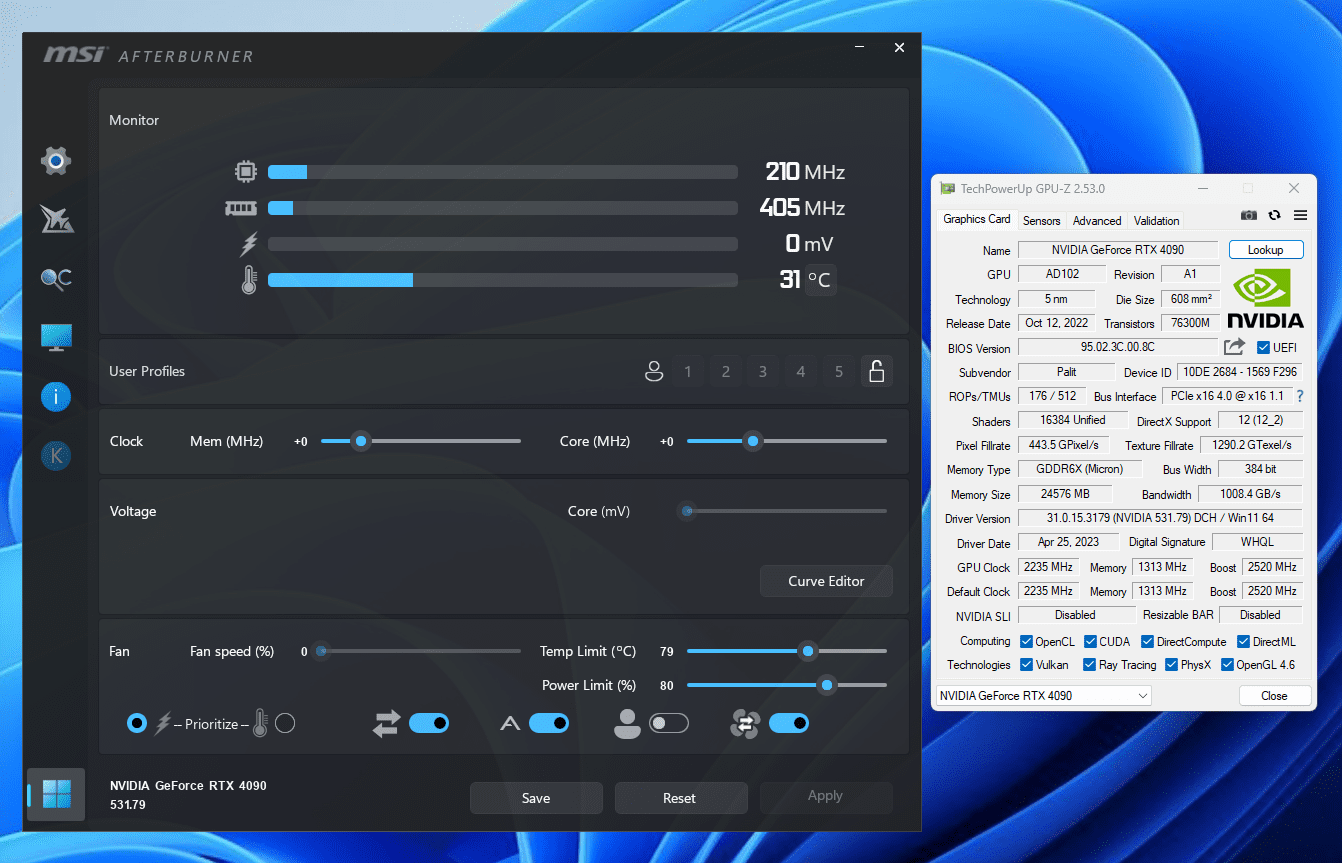Toggle the fan sync switch
Screen dimensions: 1342x863
click(789, 723)
